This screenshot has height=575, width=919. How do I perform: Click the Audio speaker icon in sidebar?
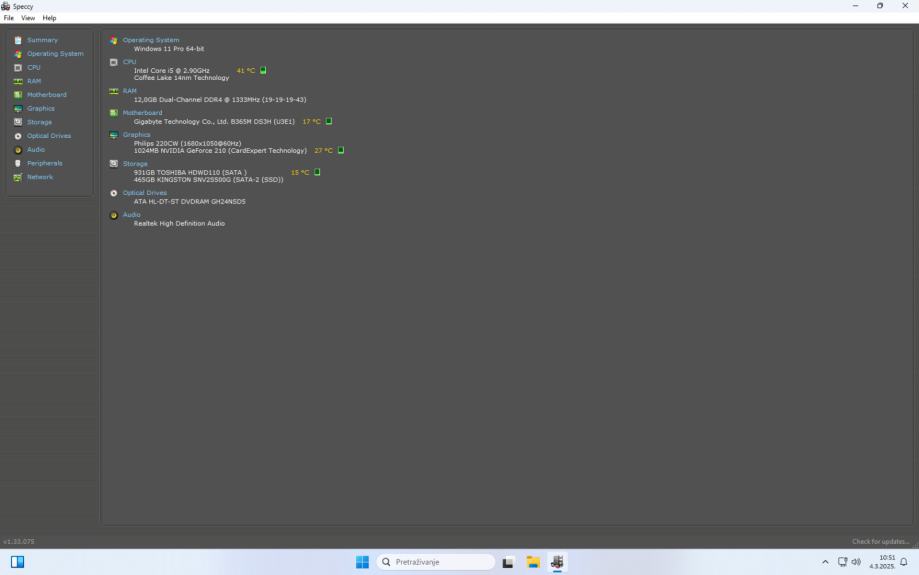[x=18, y=149]
